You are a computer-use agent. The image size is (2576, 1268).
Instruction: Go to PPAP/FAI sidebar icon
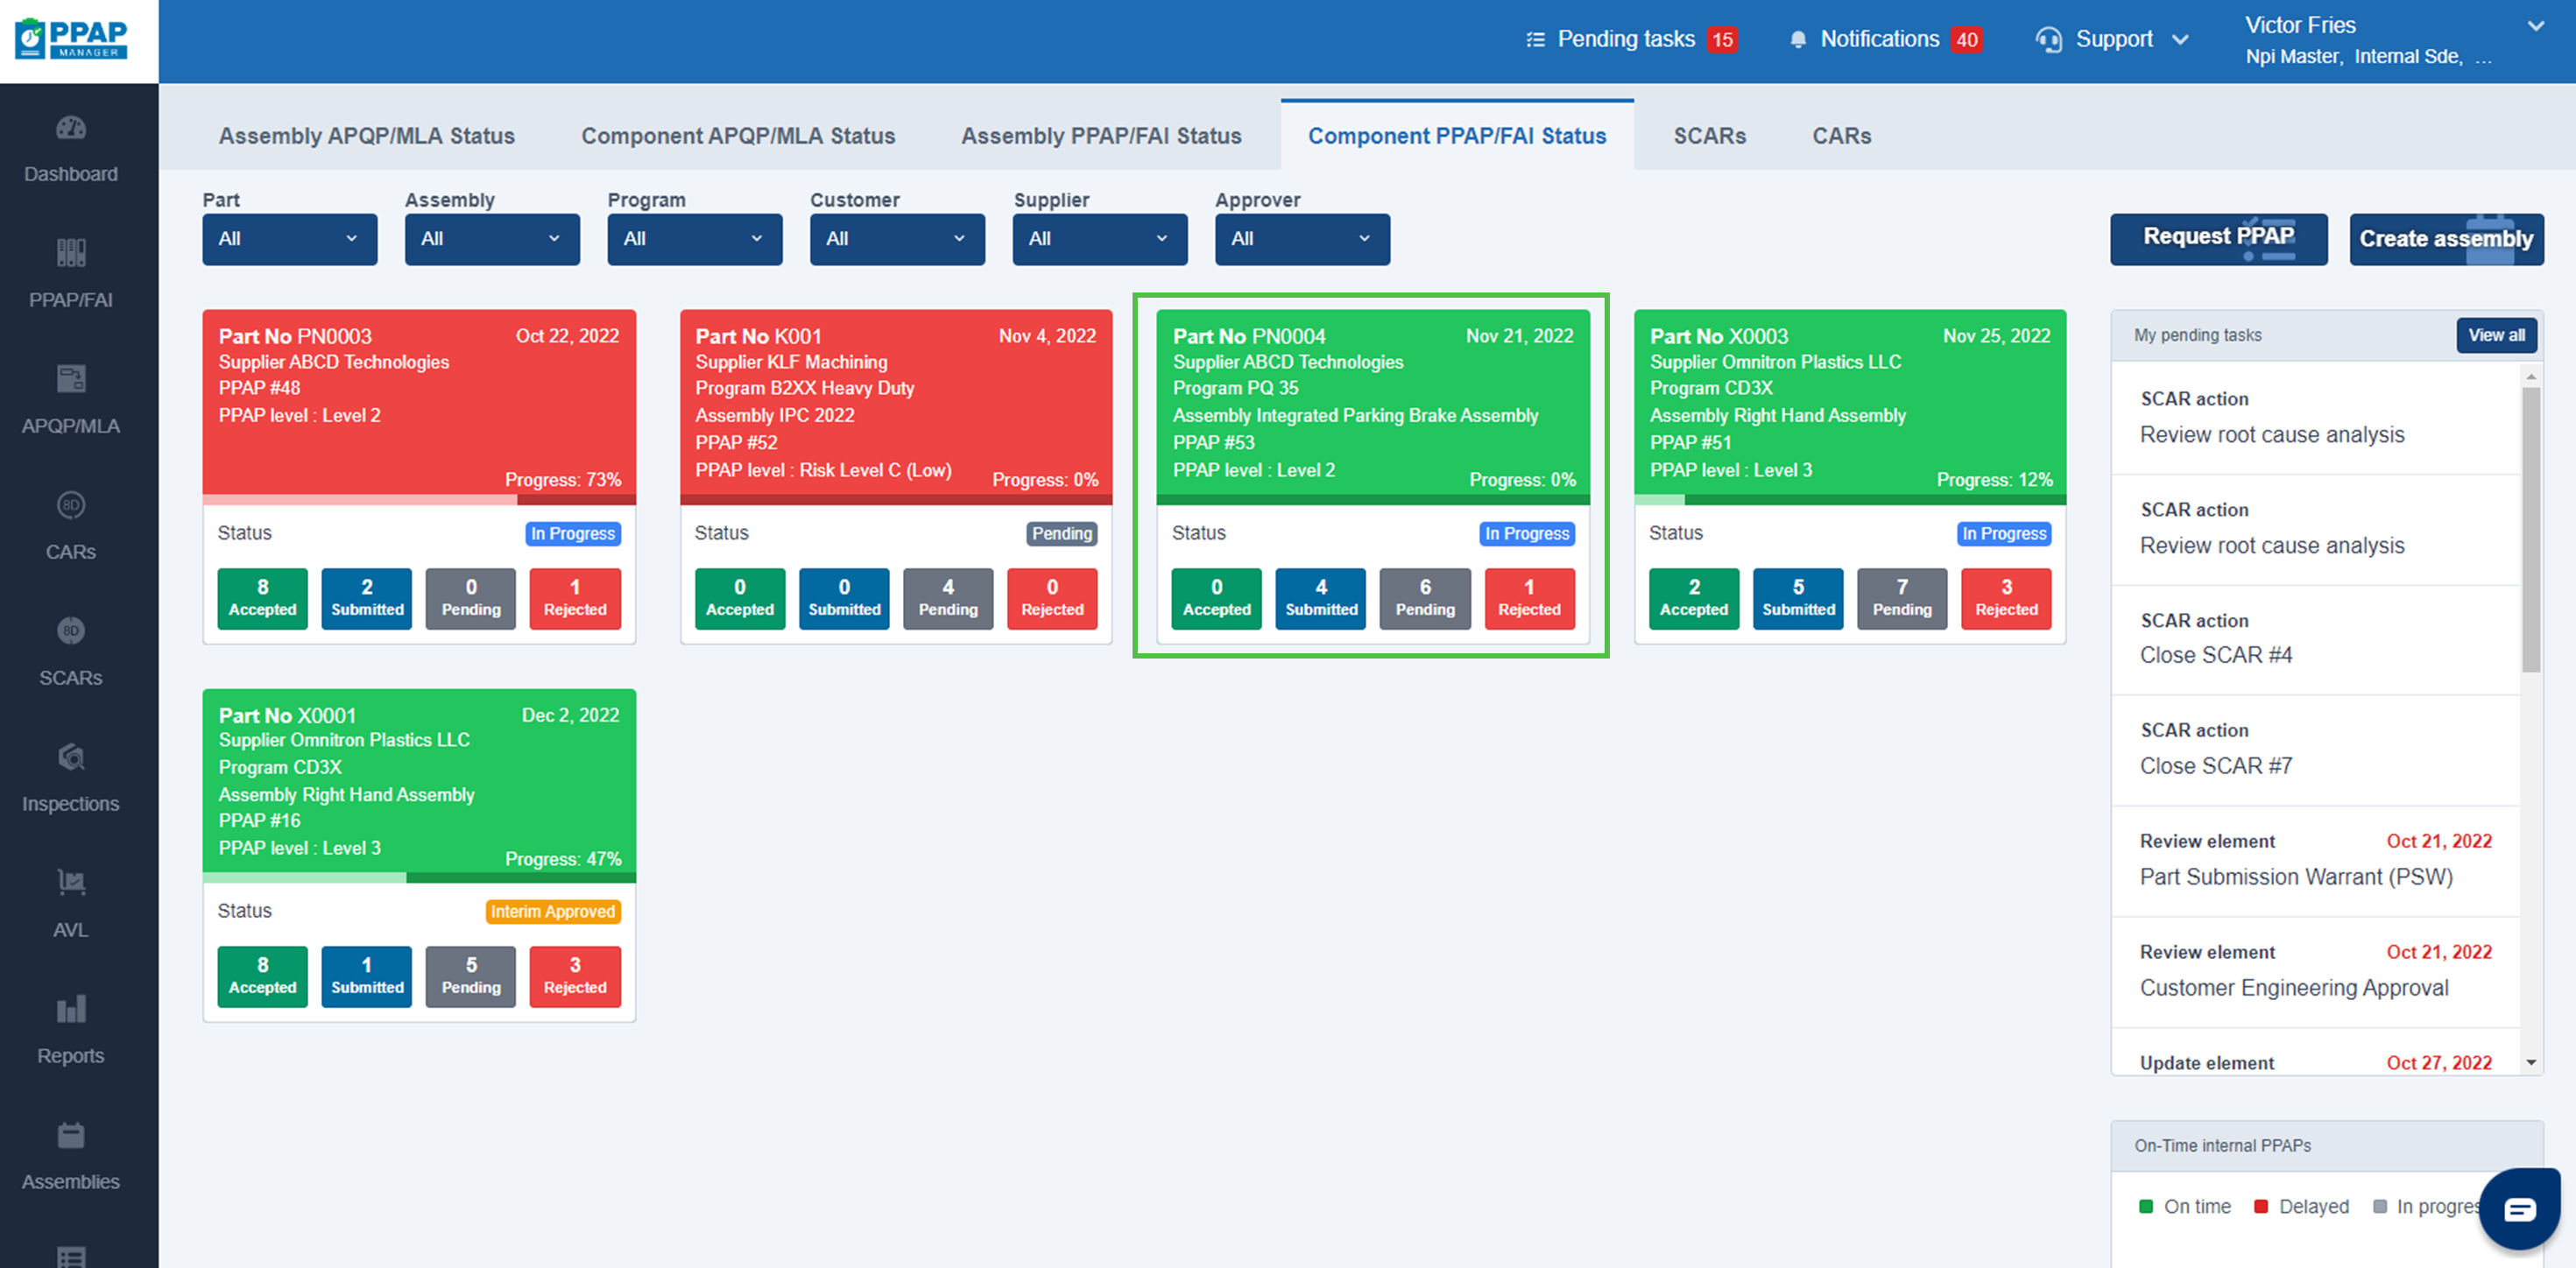pyautogui.click(x=71, y=253)
